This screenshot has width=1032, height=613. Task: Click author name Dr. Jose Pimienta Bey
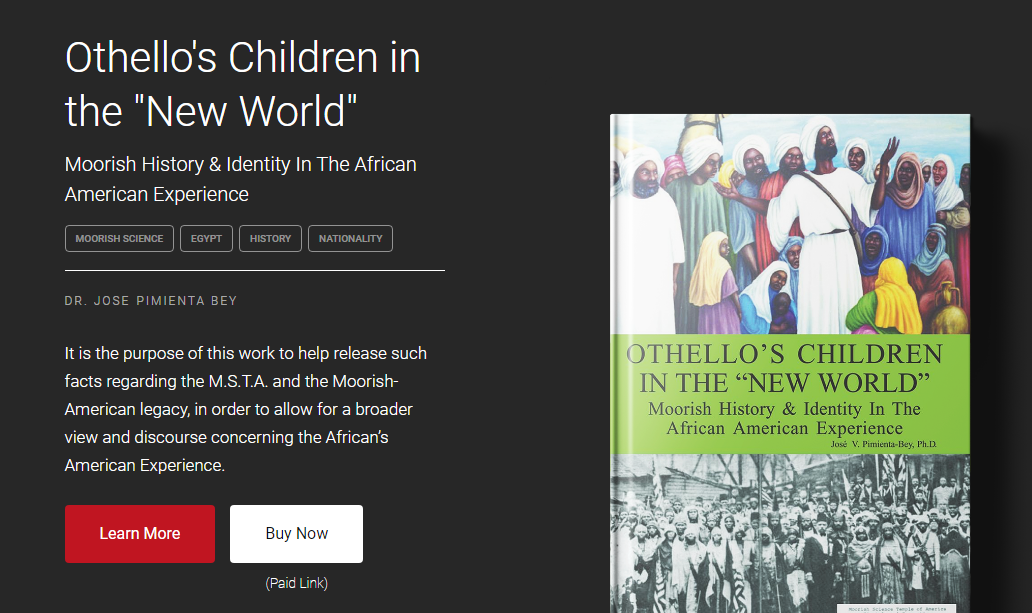coord(151,301)
